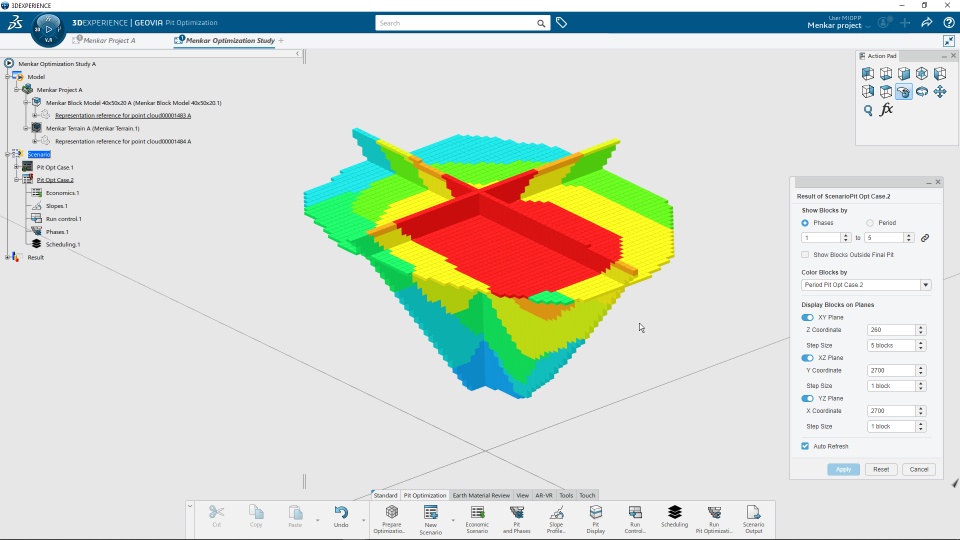Open the Economic Scenario tool
Screen dimensions: 960x540
(477, 519)
